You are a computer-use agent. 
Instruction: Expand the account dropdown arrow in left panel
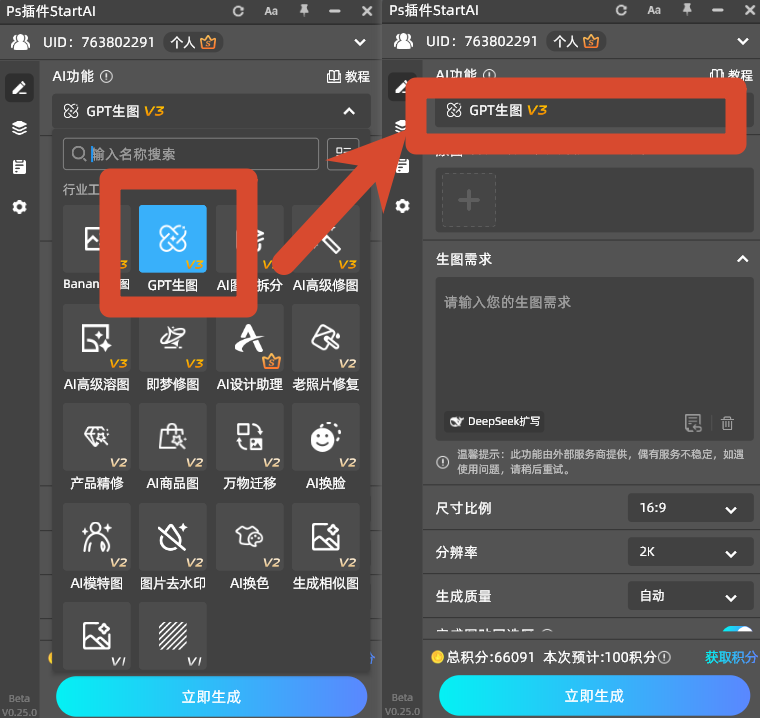pos(360,43)
